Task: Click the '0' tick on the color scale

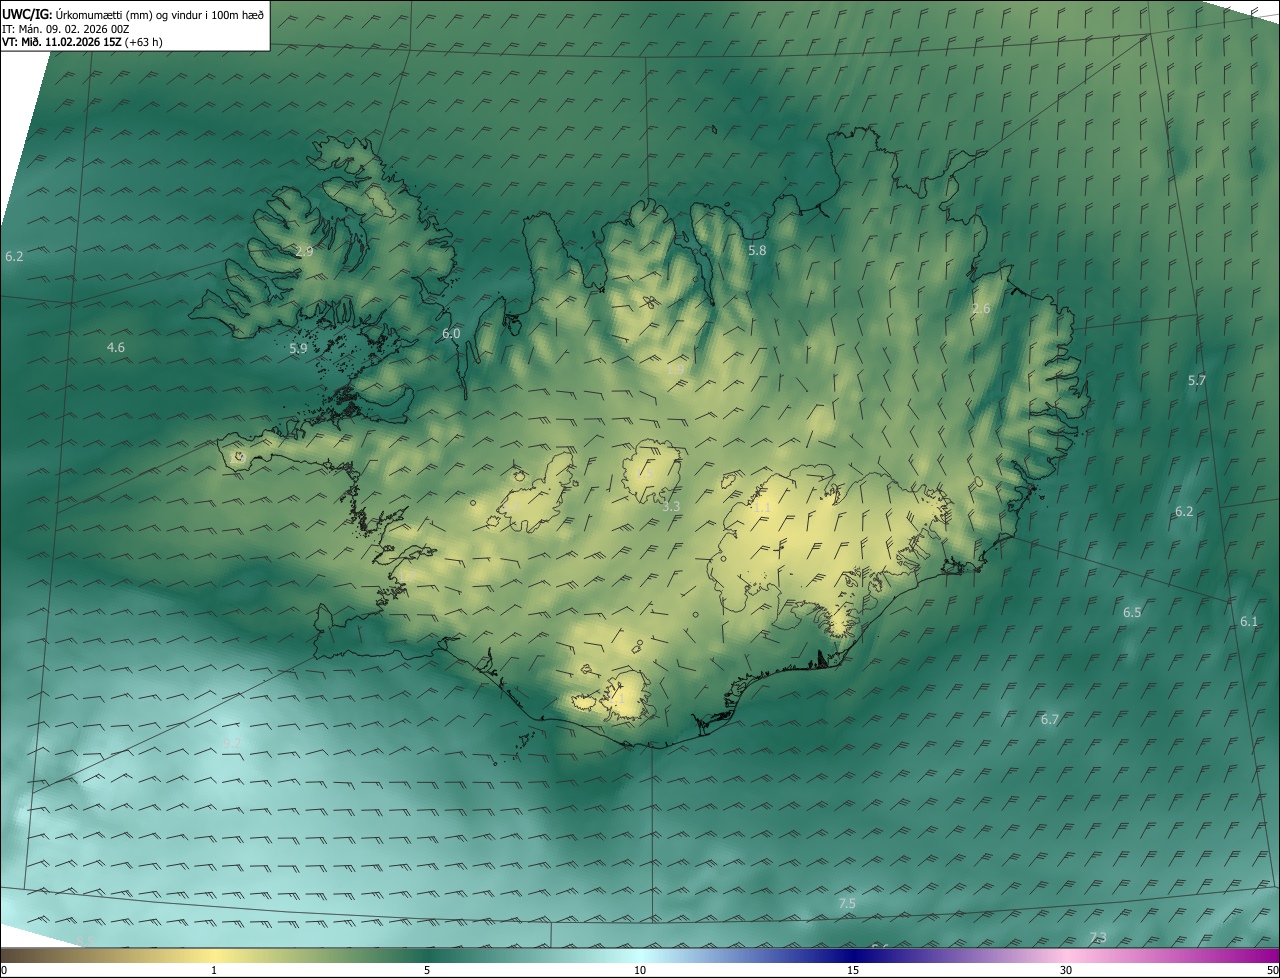Action: tap(4, 971)
